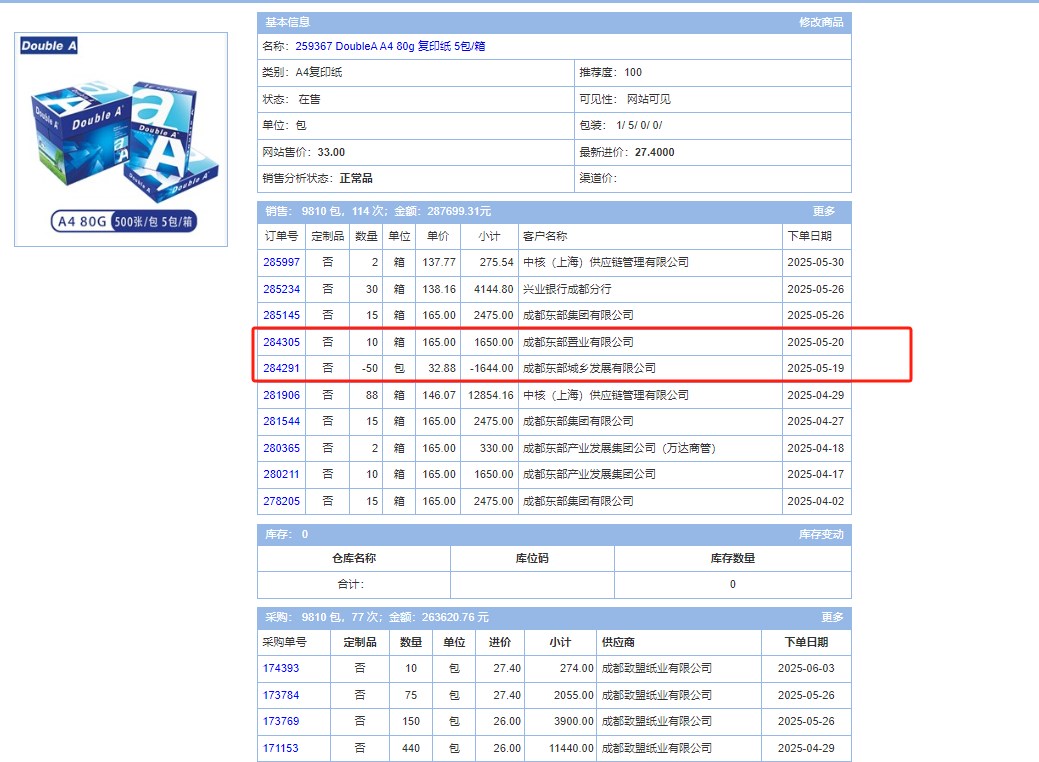The height and width of the screenshot is (762, 1039).
Task: Click unit price 146.07
Action: [439, 395]
